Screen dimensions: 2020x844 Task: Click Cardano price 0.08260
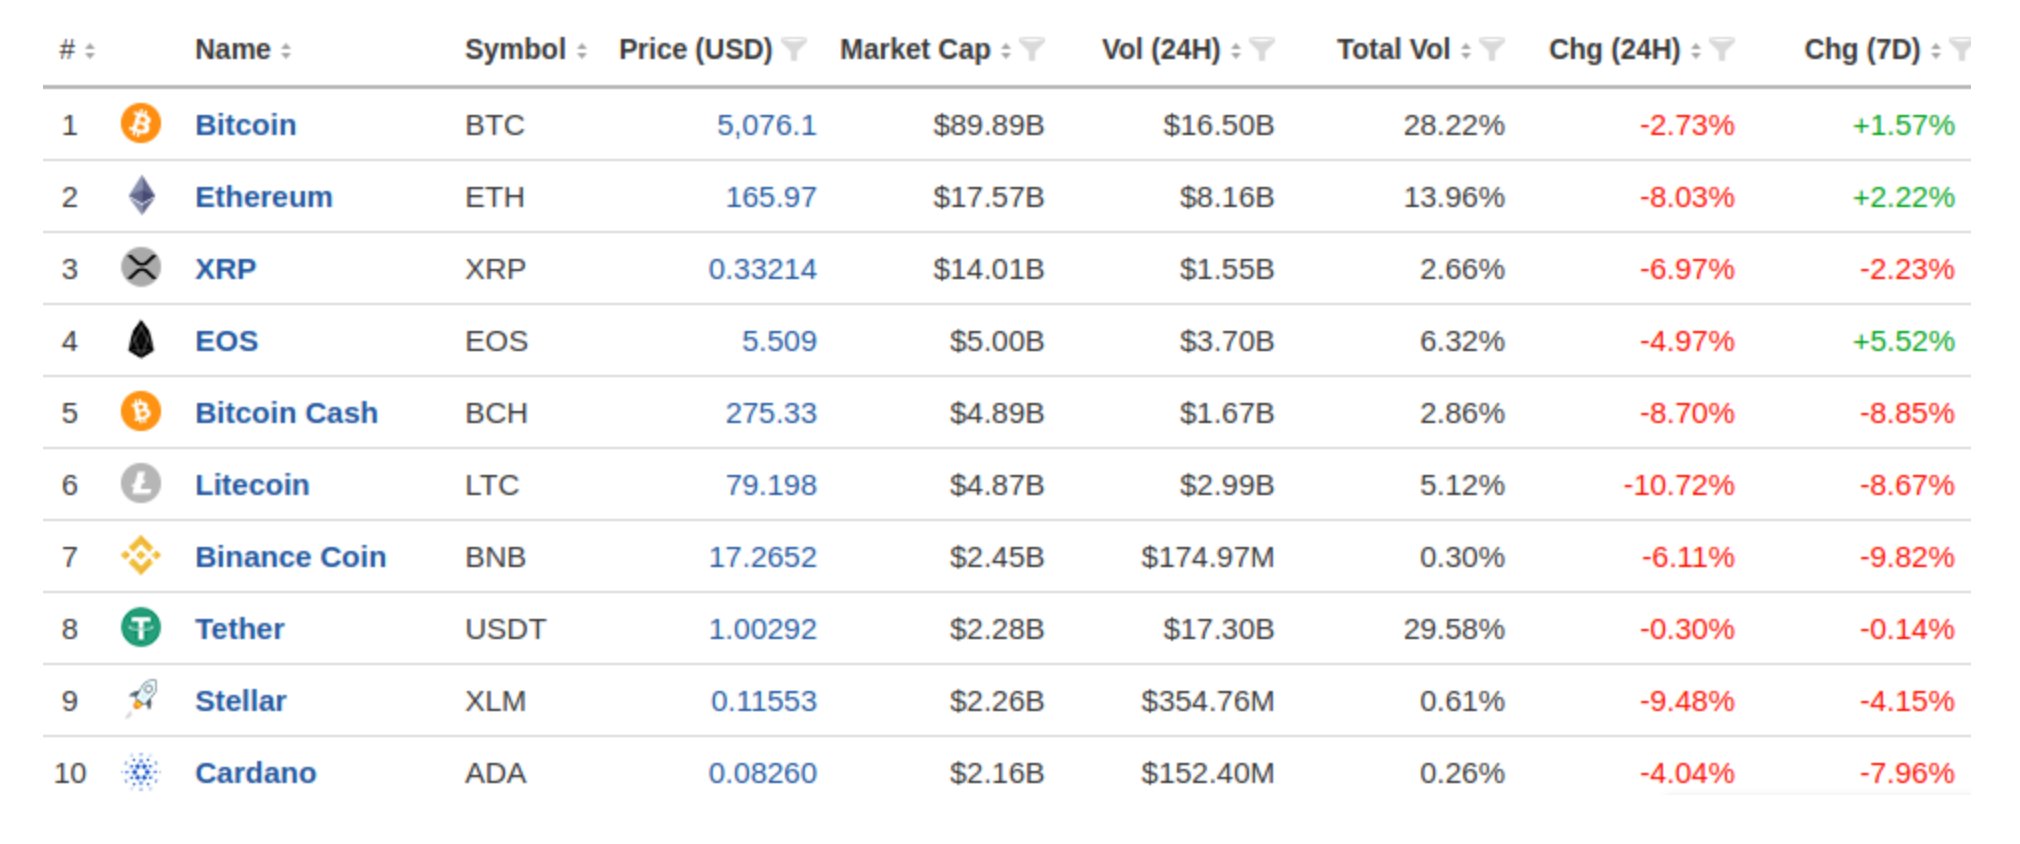tap(763, 773)
